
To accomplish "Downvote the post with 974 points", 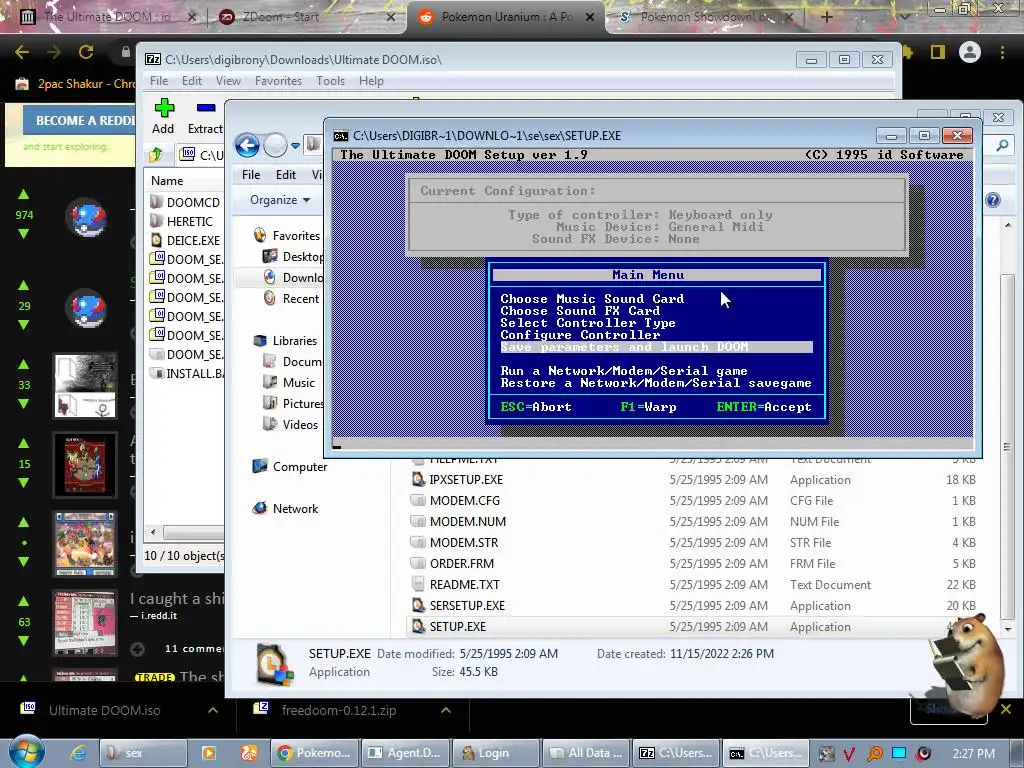I will [24, 234].
